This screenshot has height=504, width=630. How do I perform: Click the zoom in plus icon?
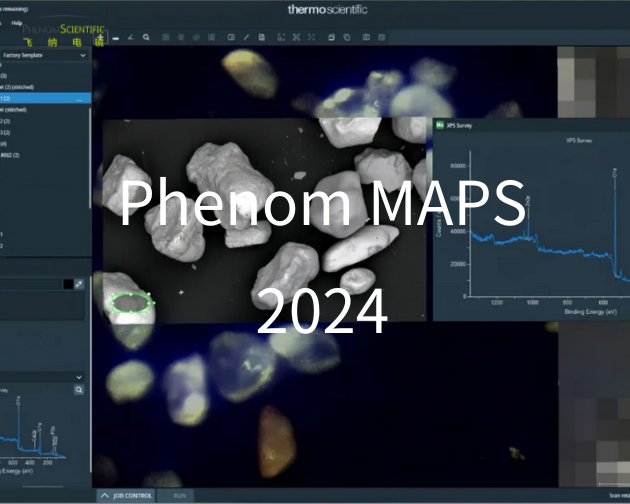point(100,37)
